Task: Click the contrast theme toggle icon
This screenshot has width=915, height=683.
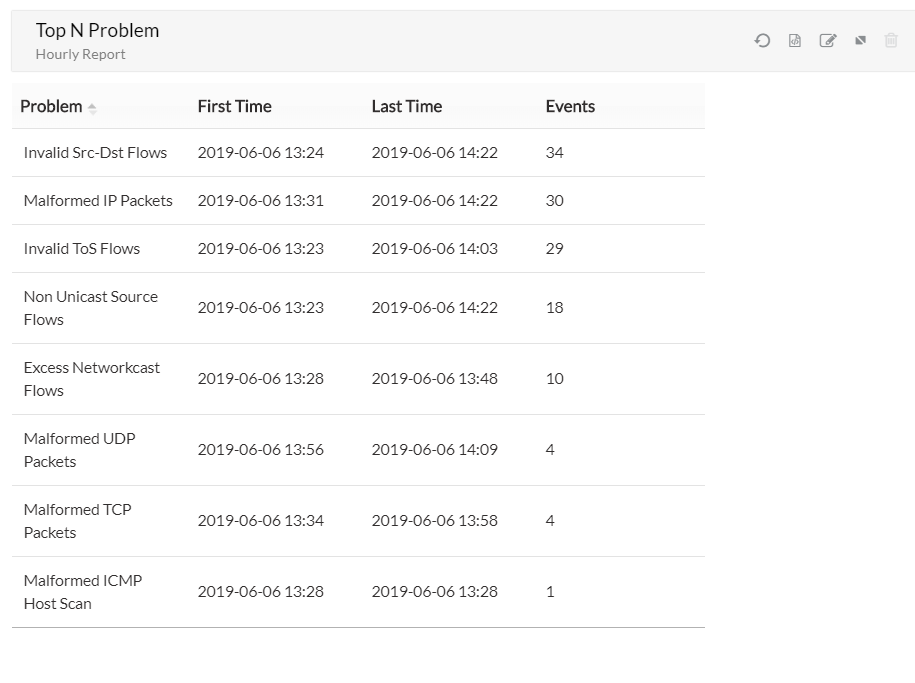Action: [x=860, y=41]
